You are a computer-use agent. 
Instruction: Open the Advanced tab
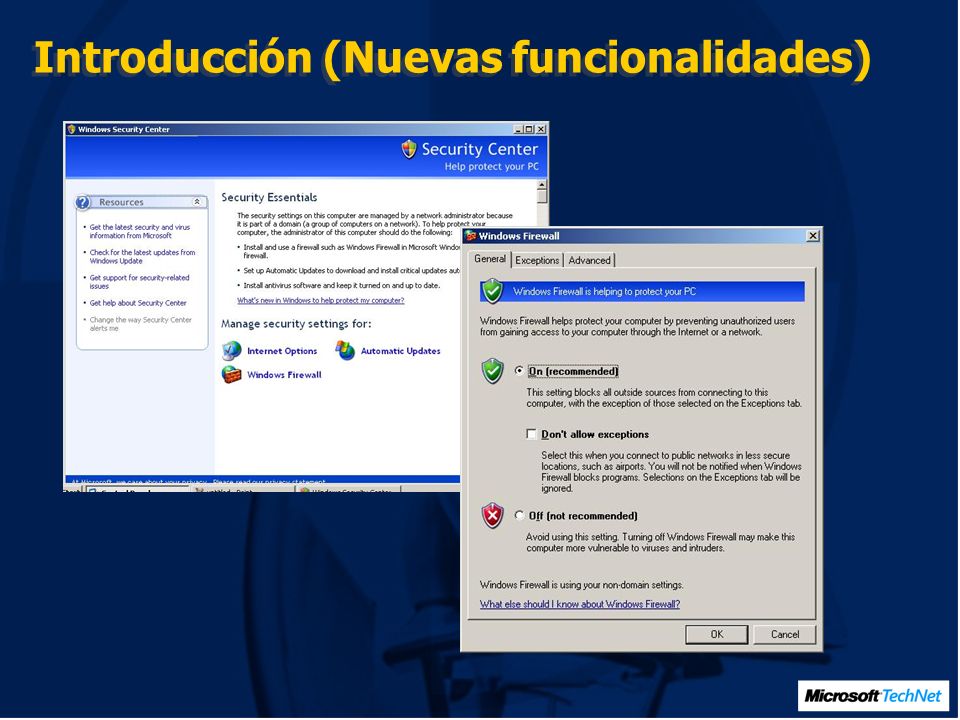(589, 260)
